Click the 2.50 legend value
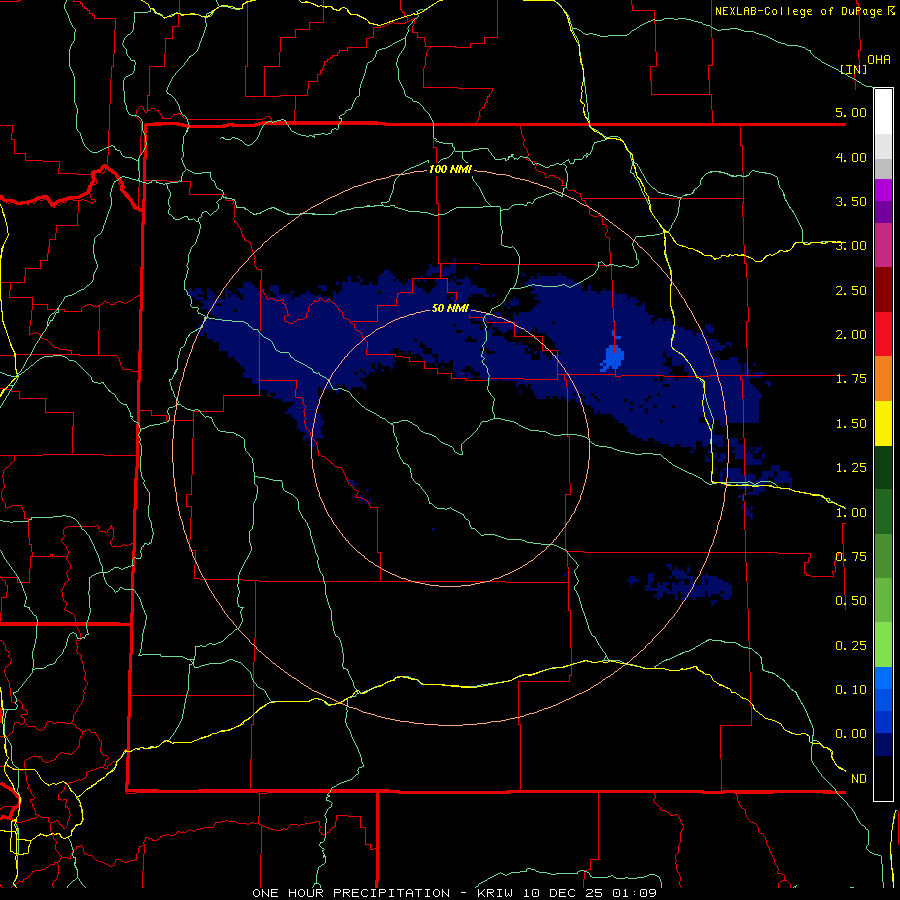This screenshot has height=900, width=900. tap(851, 290)
